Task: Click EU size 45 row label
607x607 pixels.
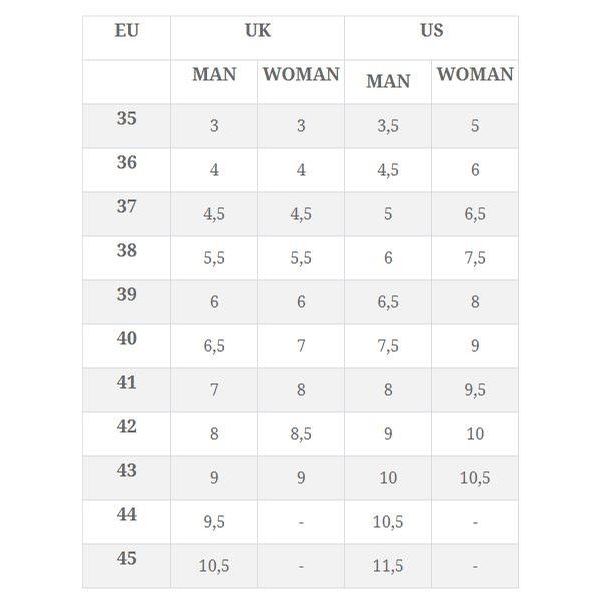Action: [x=126, y=559]
